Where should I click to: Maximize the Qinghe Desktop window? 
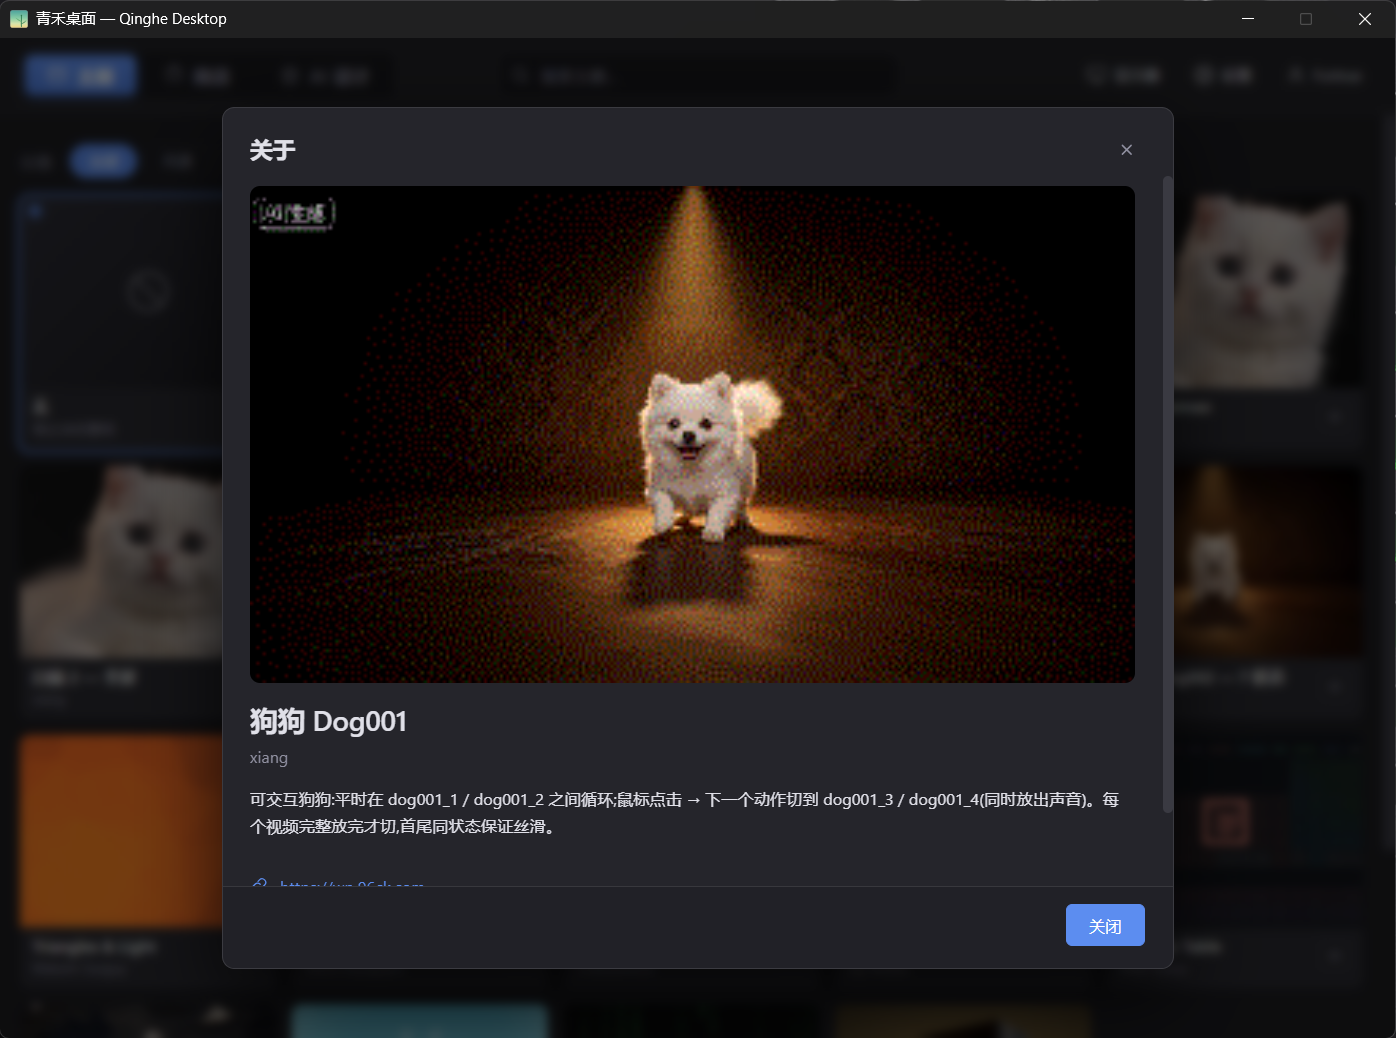point(1306,19)
